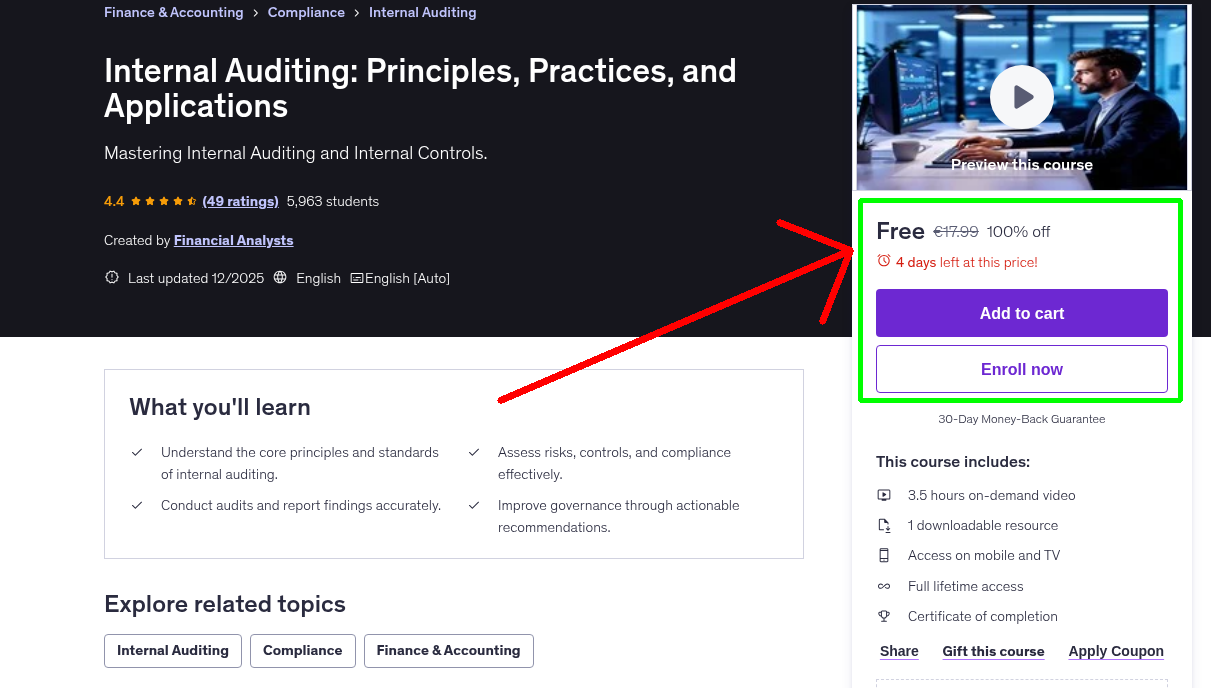The height and width of the screenshot is (688, 1211).
Task: Play the course preview video
Action: [x=1021, y=96]
